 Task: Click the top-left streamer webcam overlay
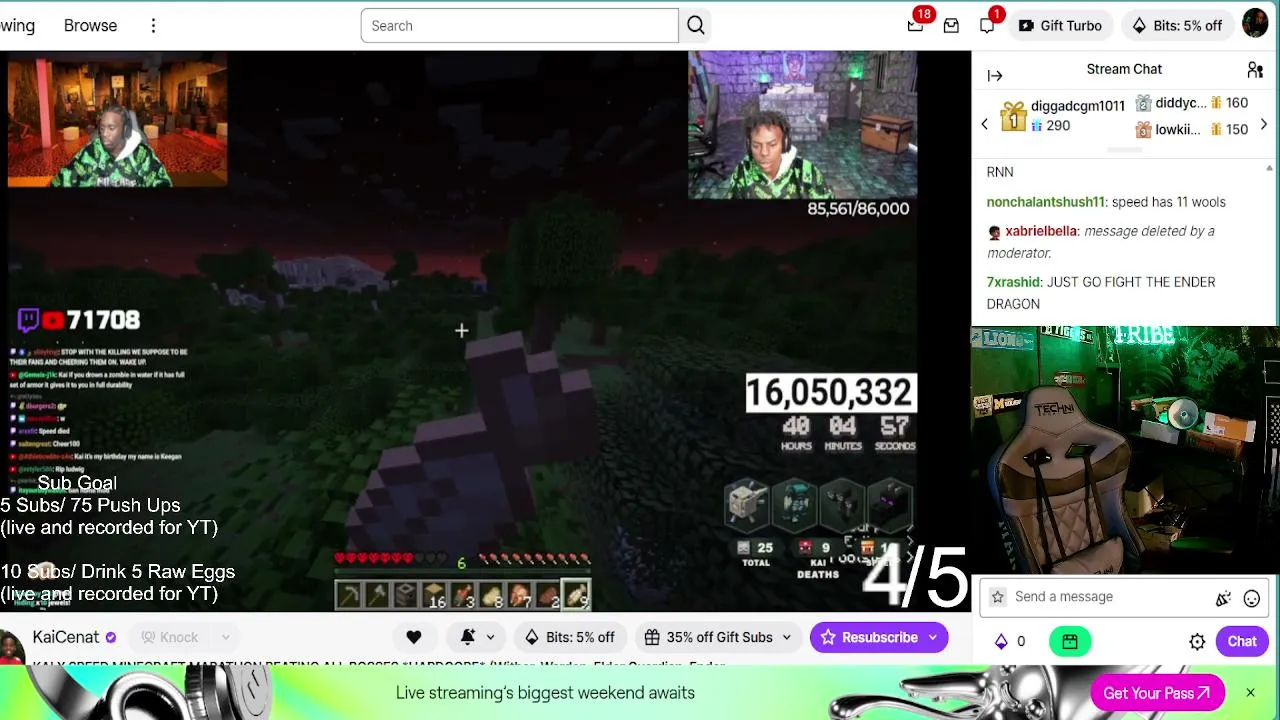117,121
